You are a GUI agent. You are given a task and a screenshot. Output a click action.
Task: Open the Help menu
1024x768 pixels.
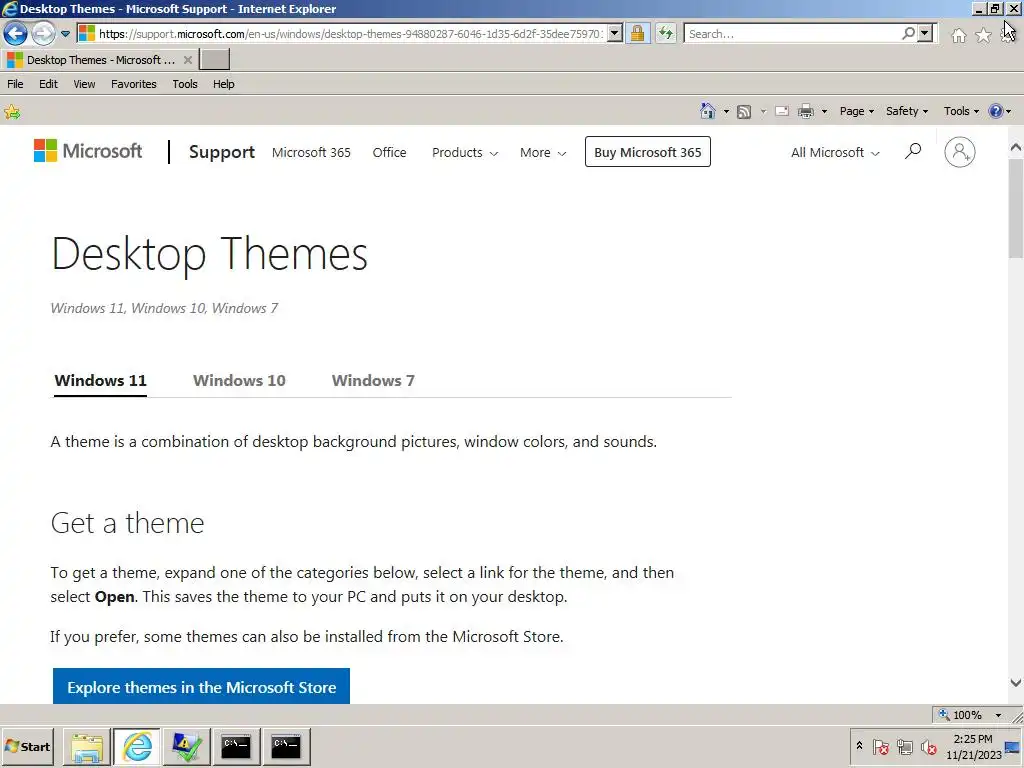click(223, 84)
